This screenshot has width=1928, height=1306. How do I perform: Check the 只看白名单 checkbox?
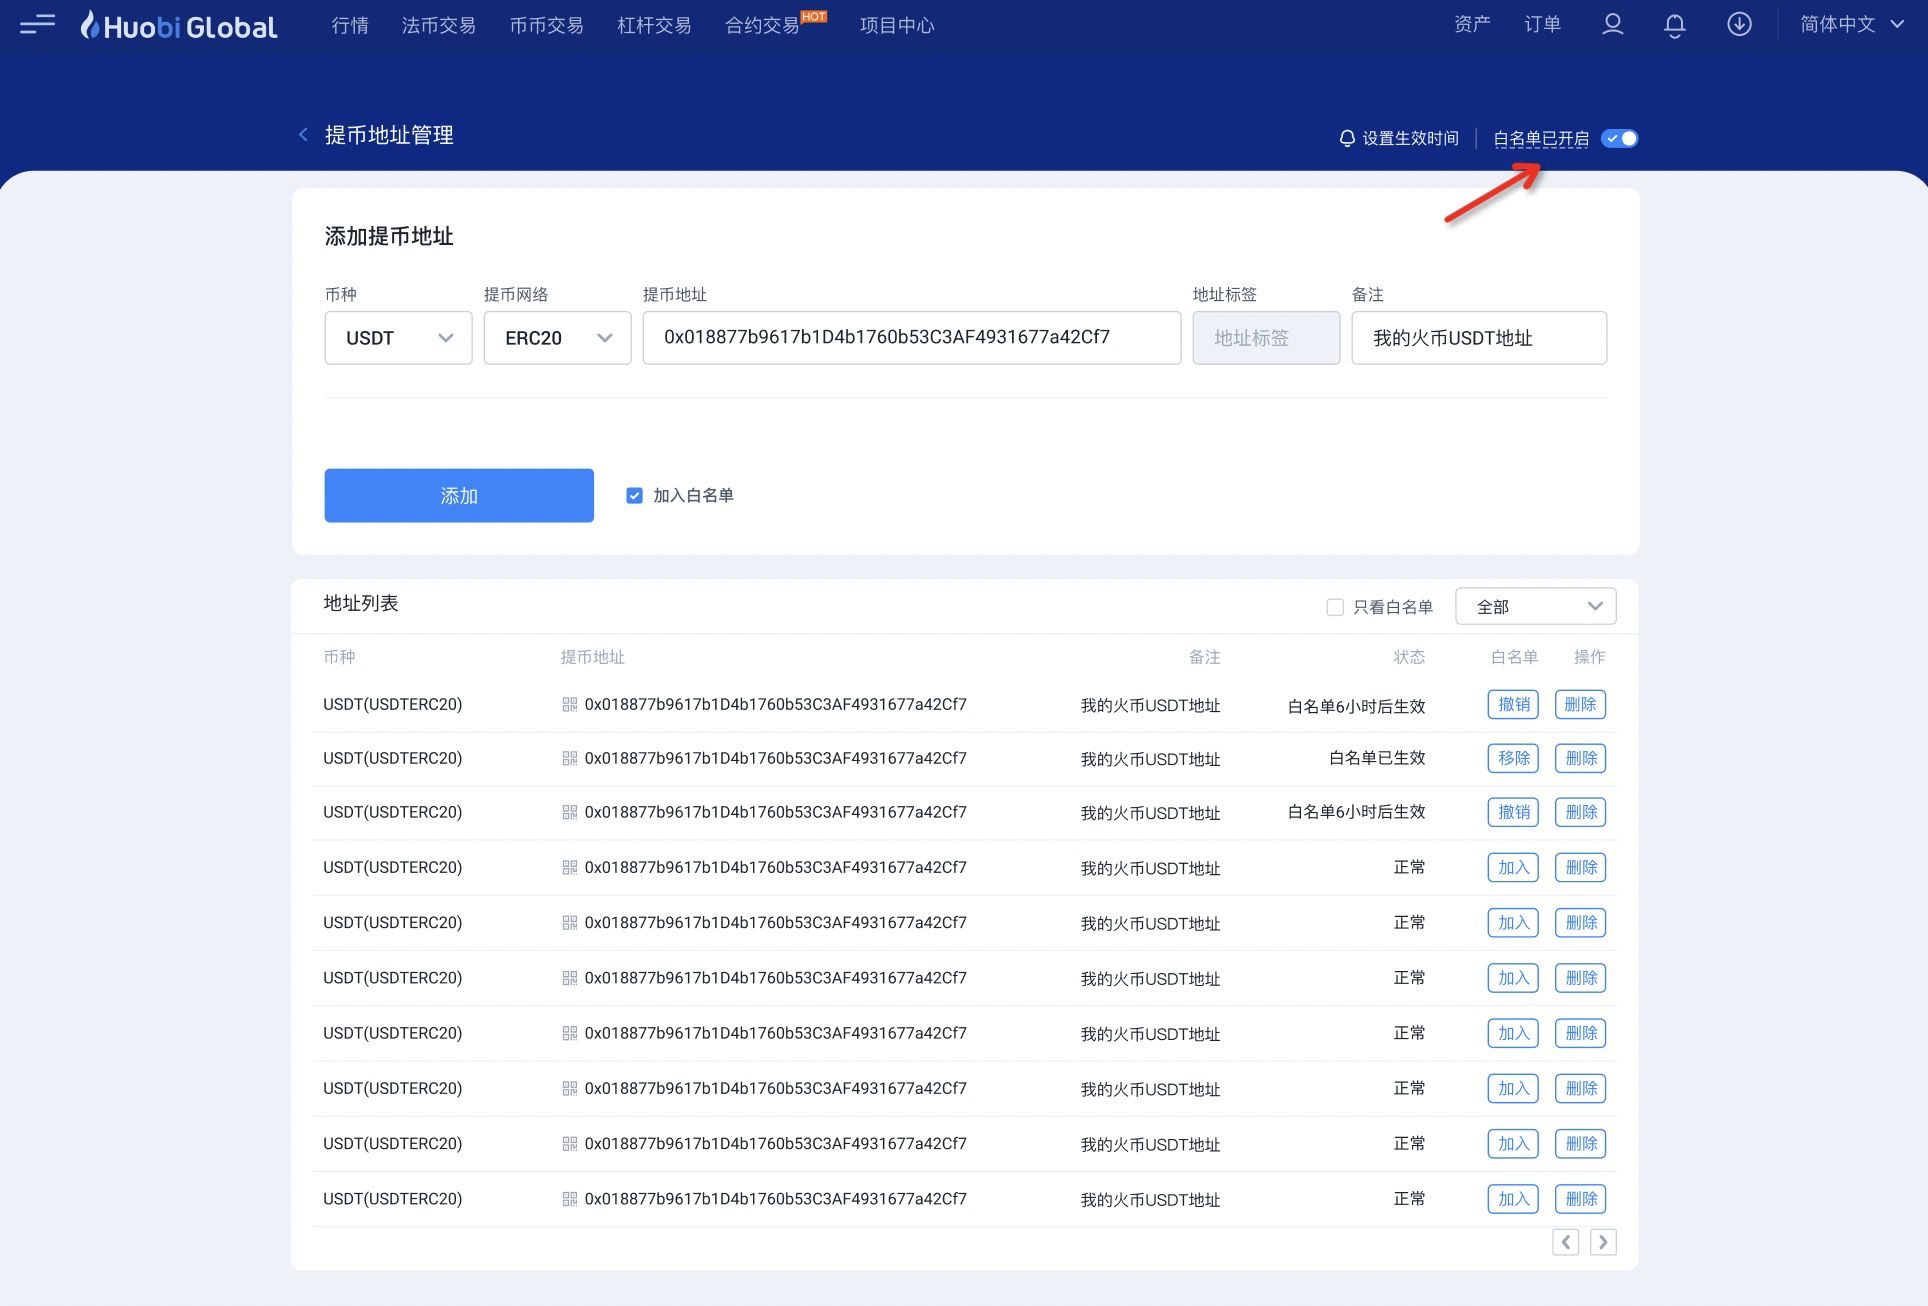coord(1335,607)
